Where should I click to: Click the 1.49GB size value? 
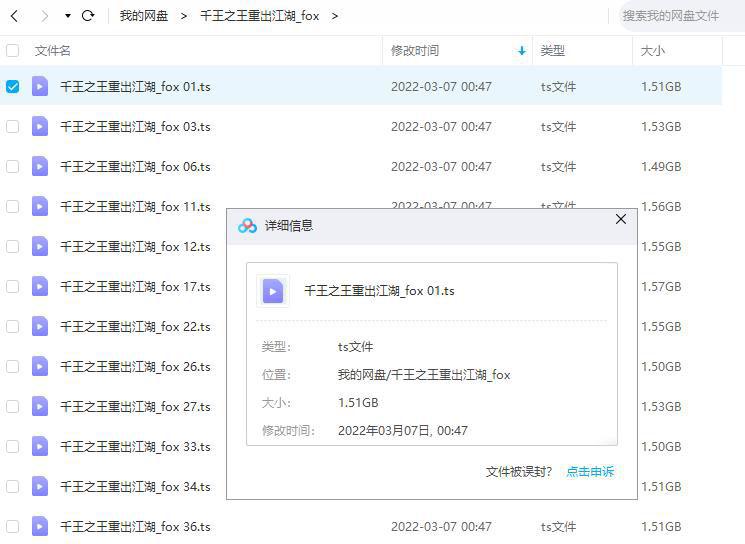point(661,167)
